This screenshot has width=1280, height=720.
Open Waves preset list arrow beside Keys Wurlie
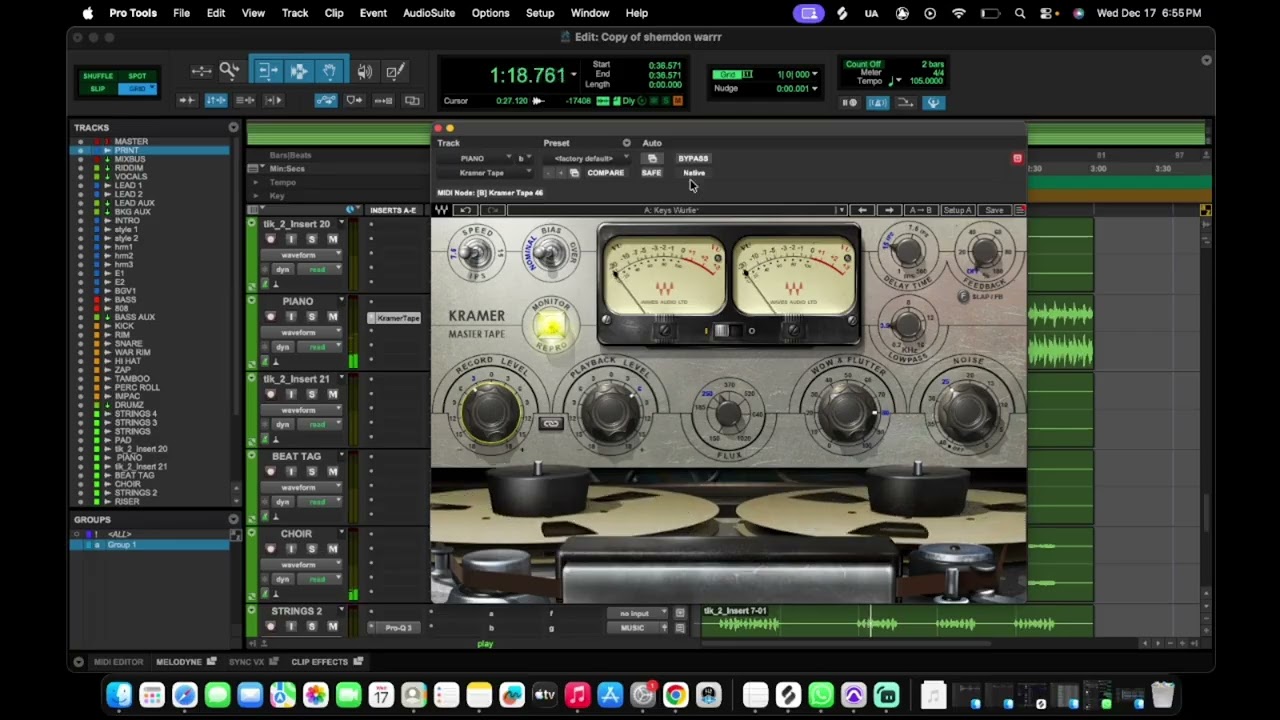pyautogui.click(x=841, y=210)
